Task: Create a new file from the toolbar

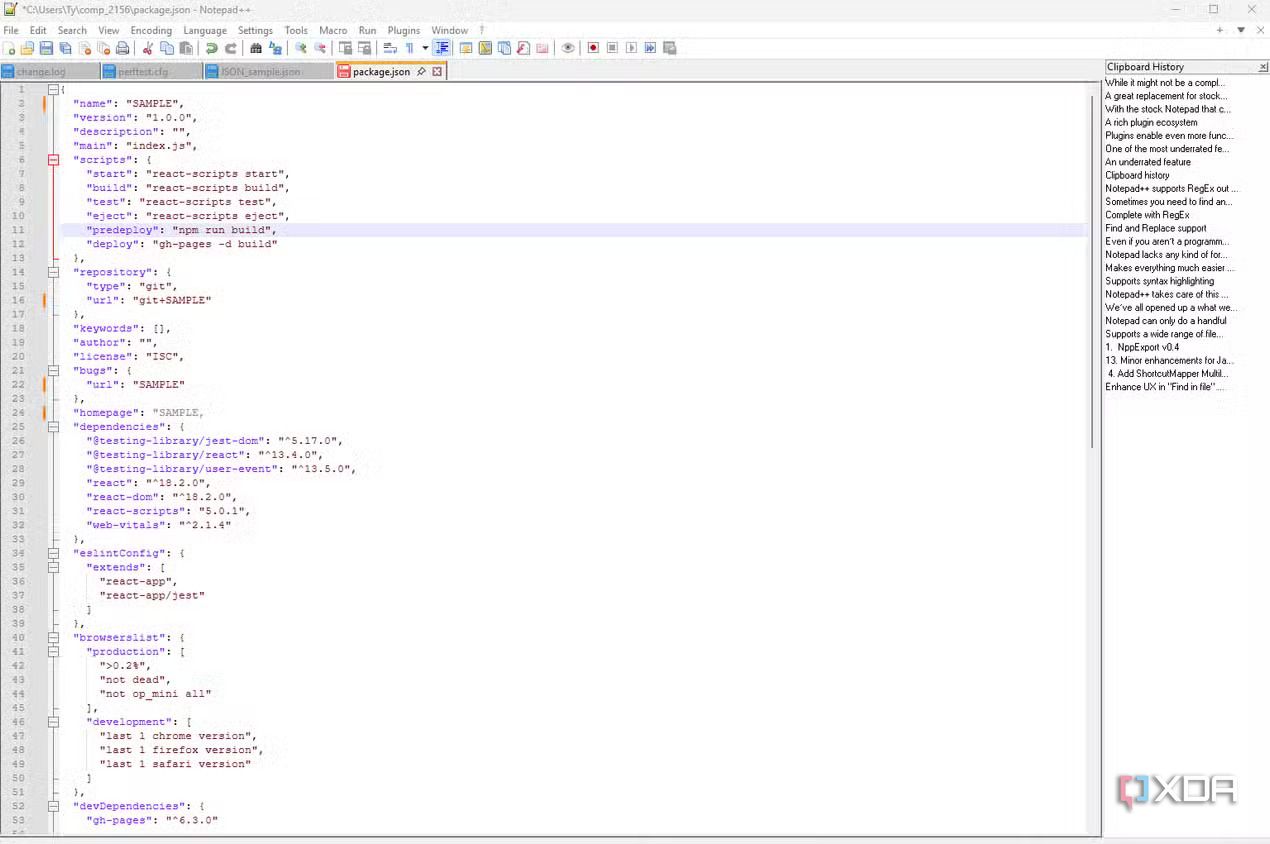Action: click(x=9, y=48)
